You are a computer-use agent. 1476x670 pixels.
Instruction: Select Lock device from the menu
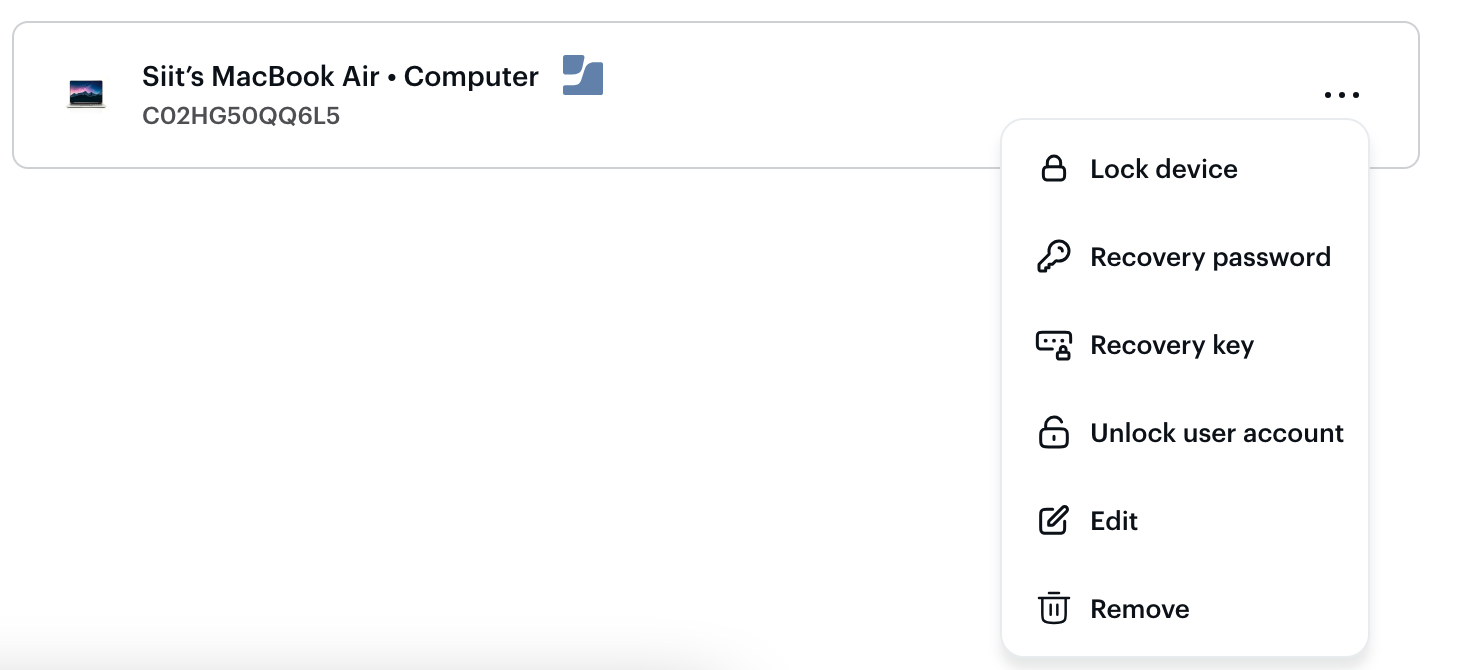[x=1163, y=169]
